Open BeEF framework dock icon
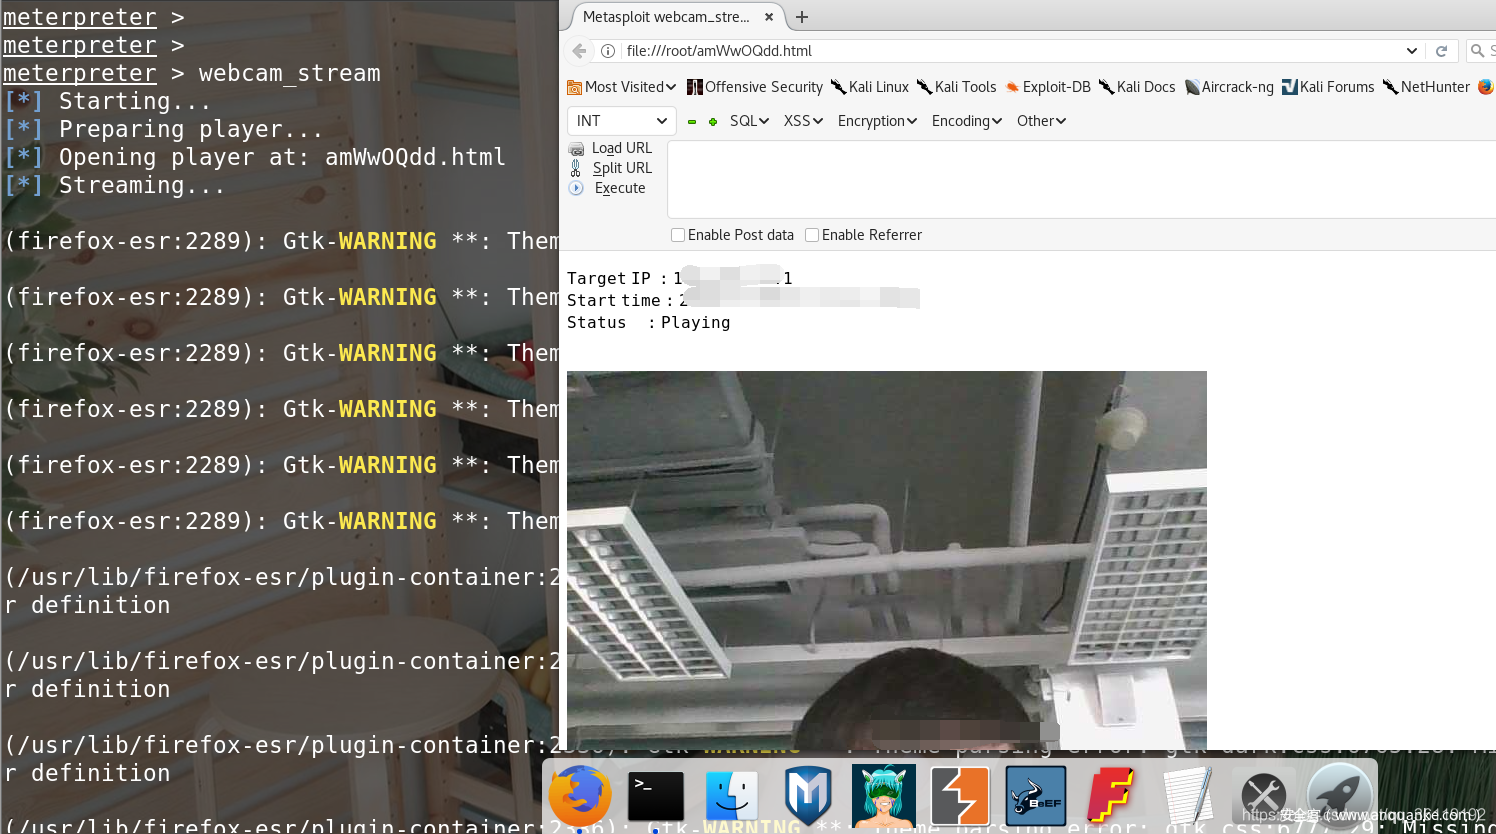This screenshot has height=834, width=1496. pos(1036,796)
